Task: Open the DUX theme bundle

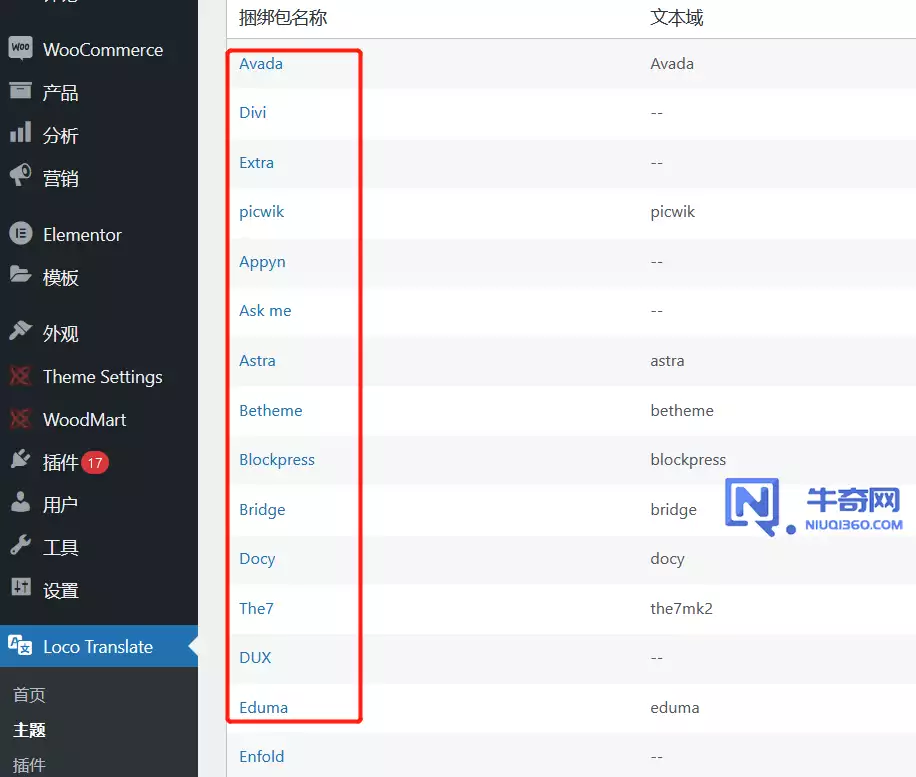Action: [x=255, y=657]
